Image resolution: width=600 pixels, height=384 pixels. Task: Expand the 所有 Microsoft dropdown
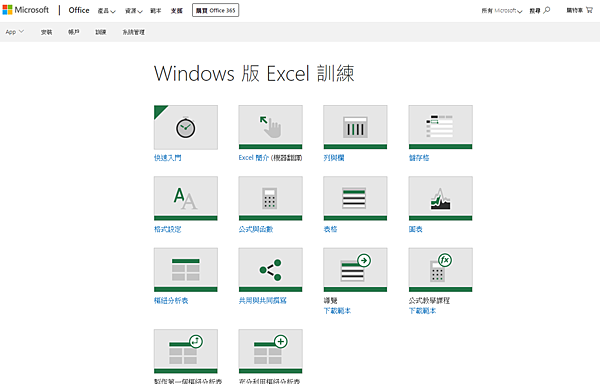[x=502, y=11]
